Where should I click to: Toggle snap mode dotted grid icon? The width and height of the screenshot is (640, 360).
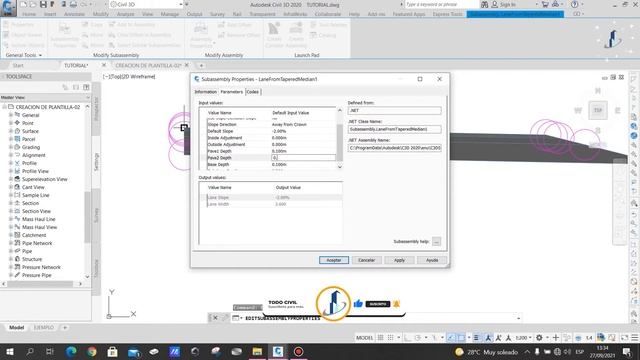coord(391,338)
